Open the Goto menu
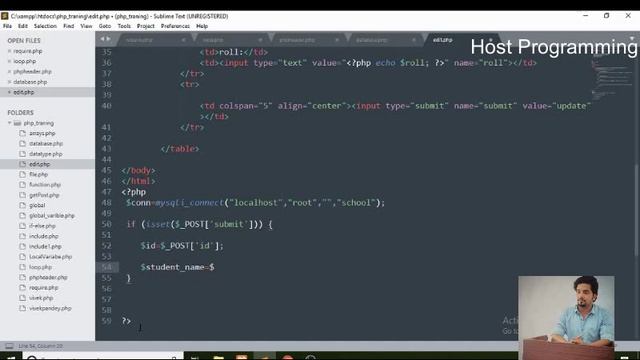Screen dimensions: 640x360 point(105,26)
